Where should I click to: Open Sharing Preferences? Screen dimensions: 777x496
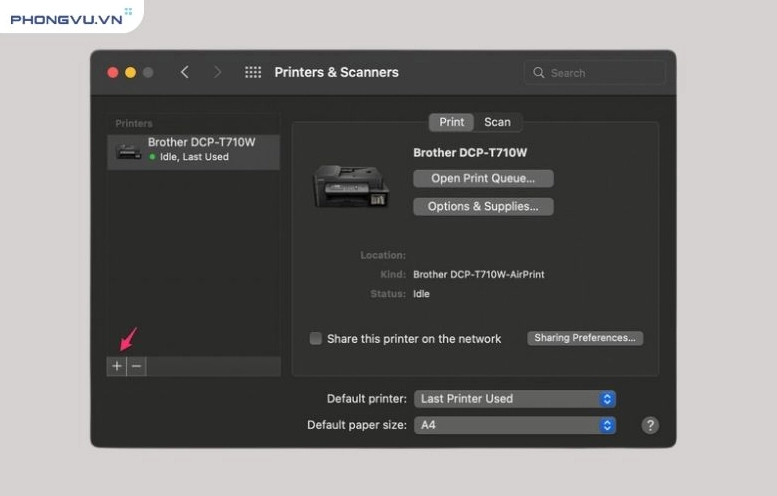pos(585,339)
